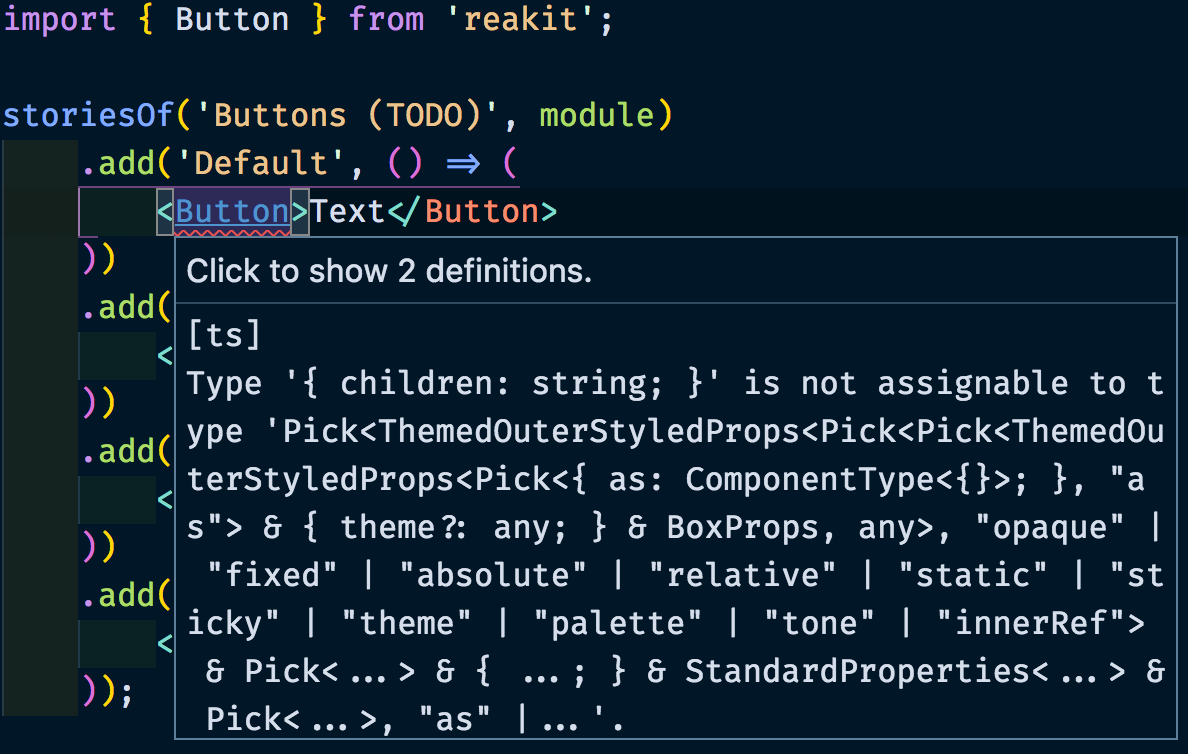Click 'Click to show 2 definitions.' text

(x=389, y=271)
